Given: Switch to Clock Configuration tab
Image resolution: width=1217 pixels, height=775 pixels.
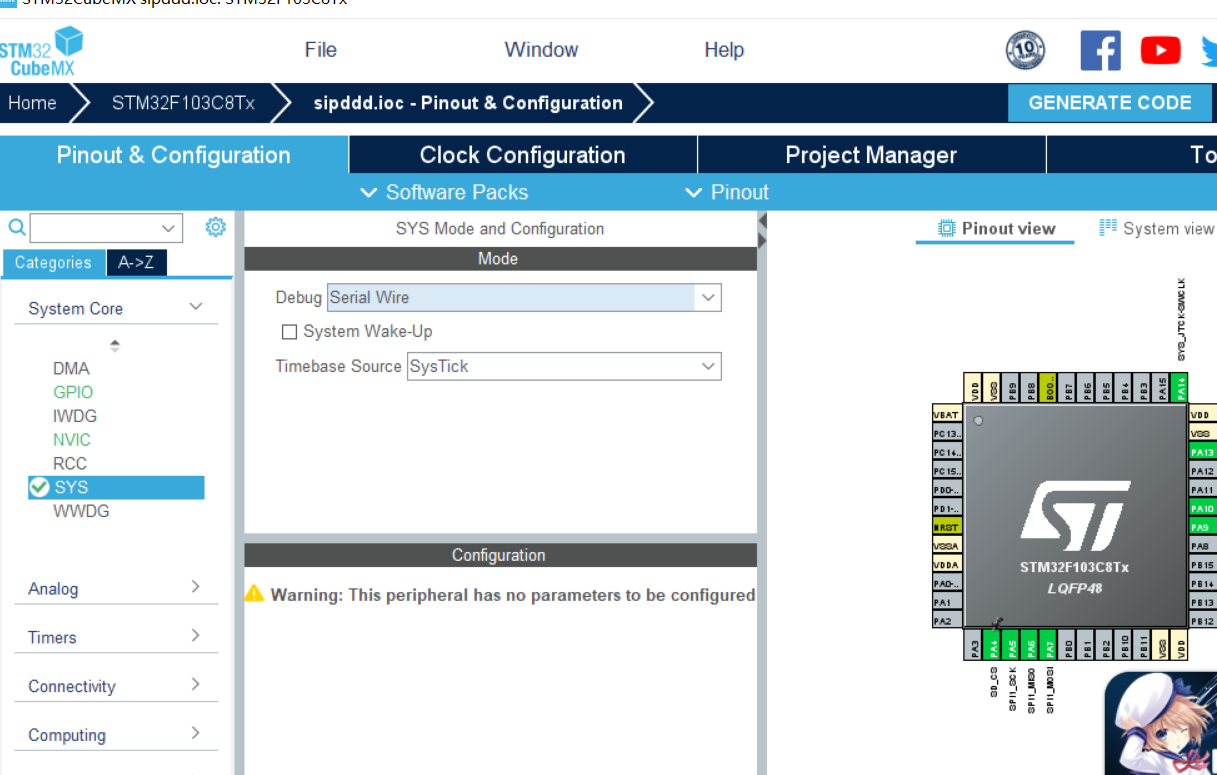Looking at the screenshot, I should pos(523,155).
